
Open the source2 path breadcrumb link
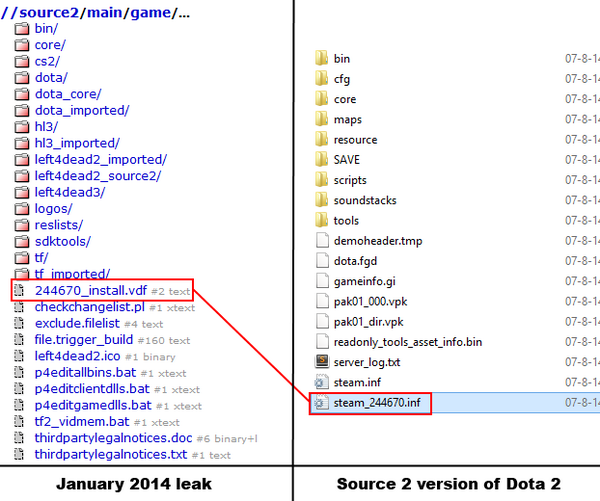(x=49, y=13)
